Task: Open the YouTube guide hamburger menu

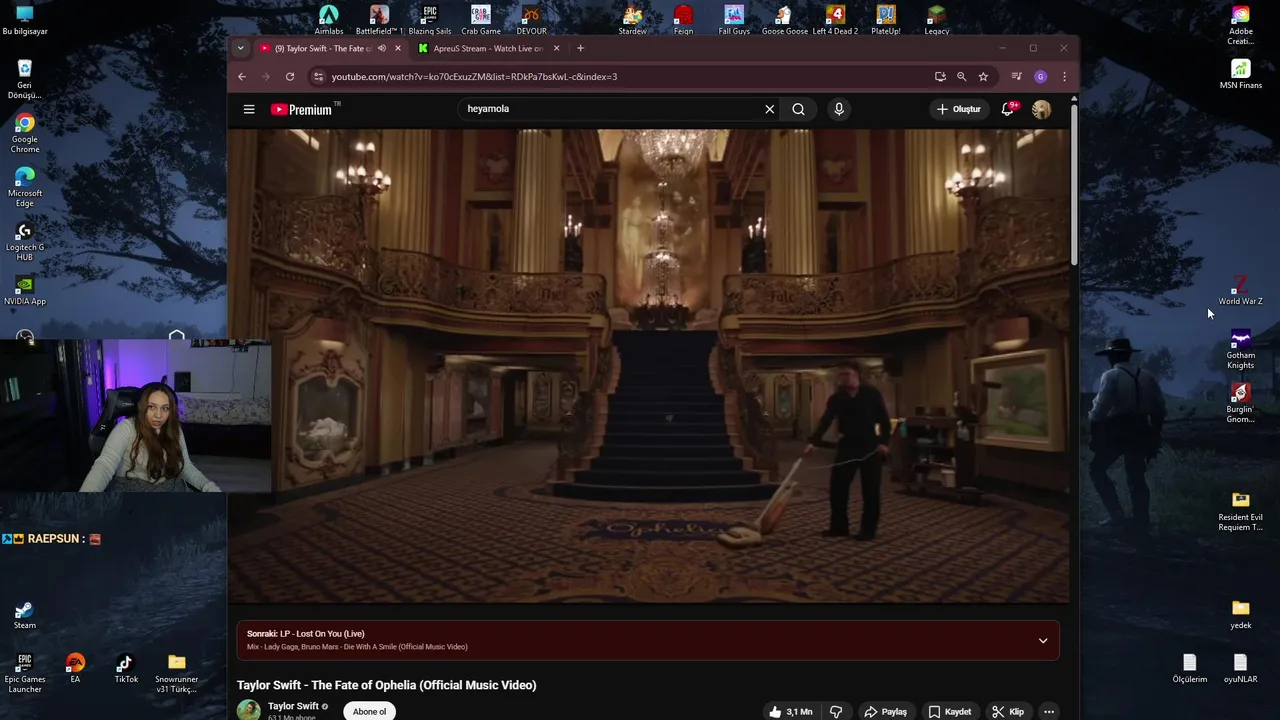Action: click(x=249, y=109)
